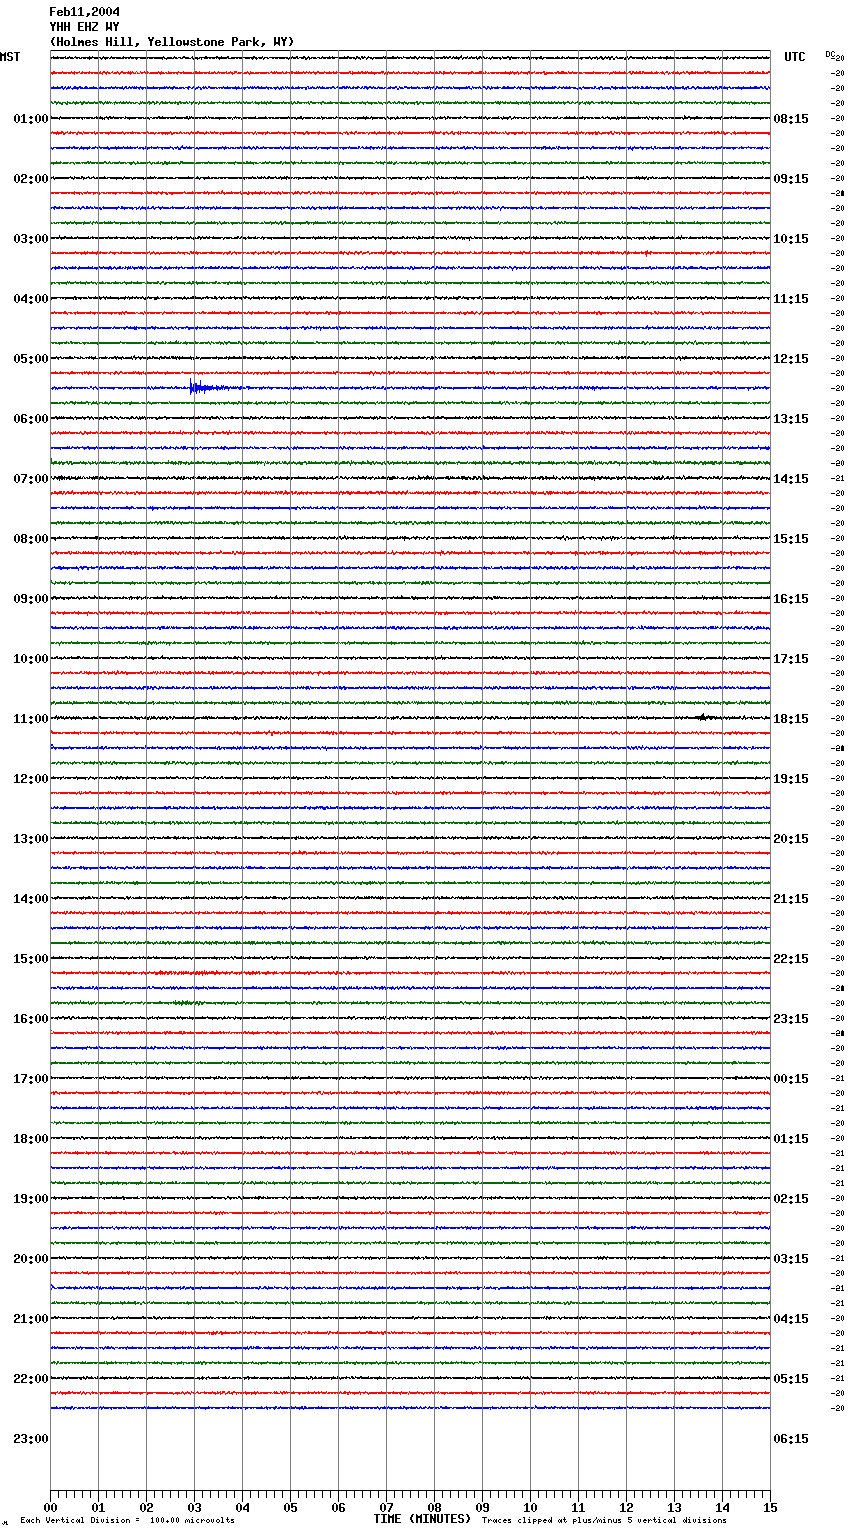Image resolution: width=850 pixels, height=1534 pixels.
Task: Click the '(Holmes Hill, Yellowstone Park, WY)' title
Action: (172, 42)
